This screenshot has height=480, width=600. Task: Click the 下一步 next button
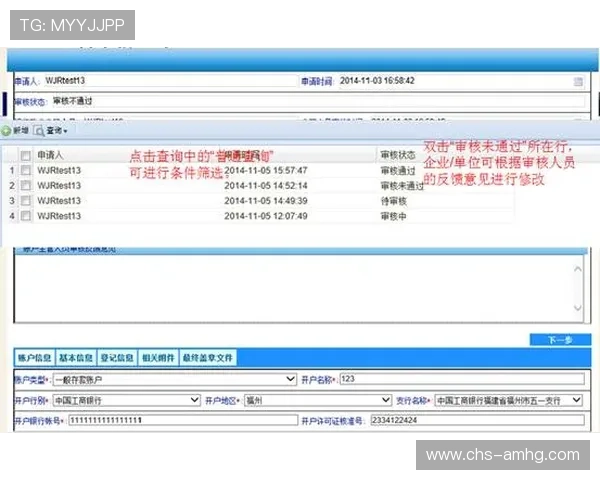coord(560,340)
